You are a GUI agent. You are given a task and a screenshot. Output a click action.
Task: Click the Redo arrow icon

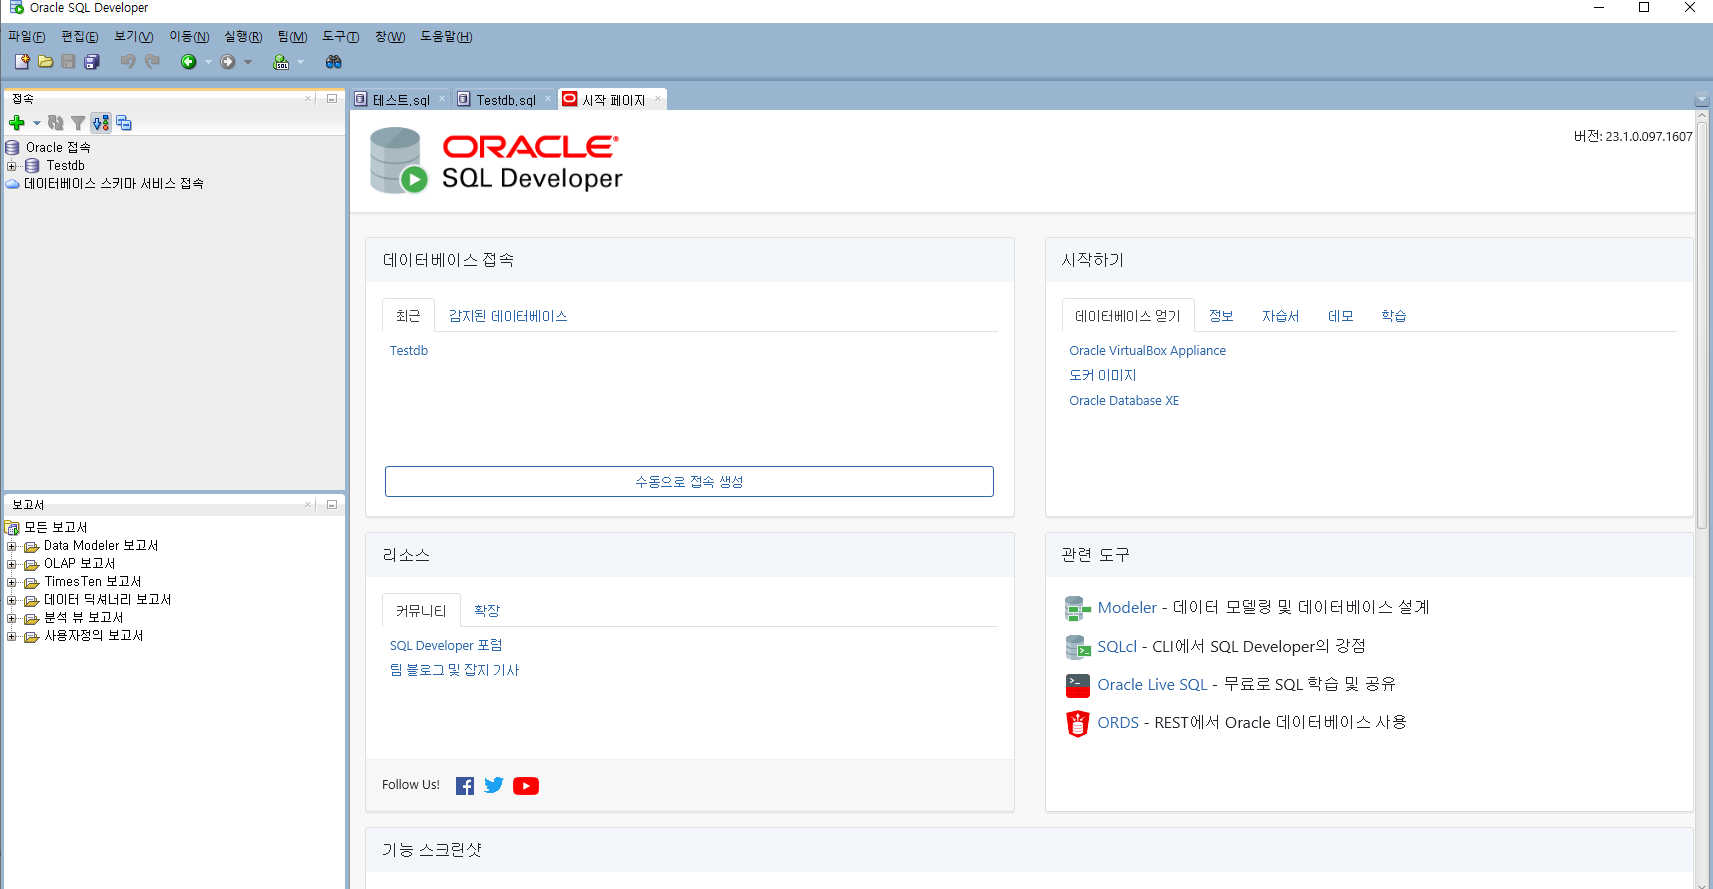point(152,62)
